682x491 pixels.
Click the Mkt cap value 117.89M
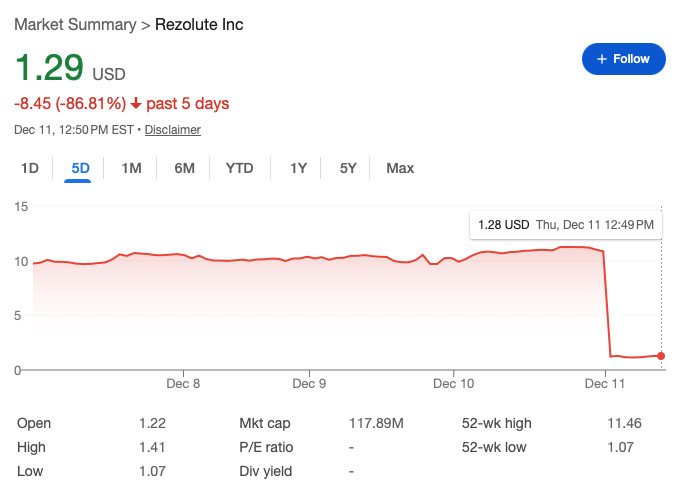[x=376, y=424]
